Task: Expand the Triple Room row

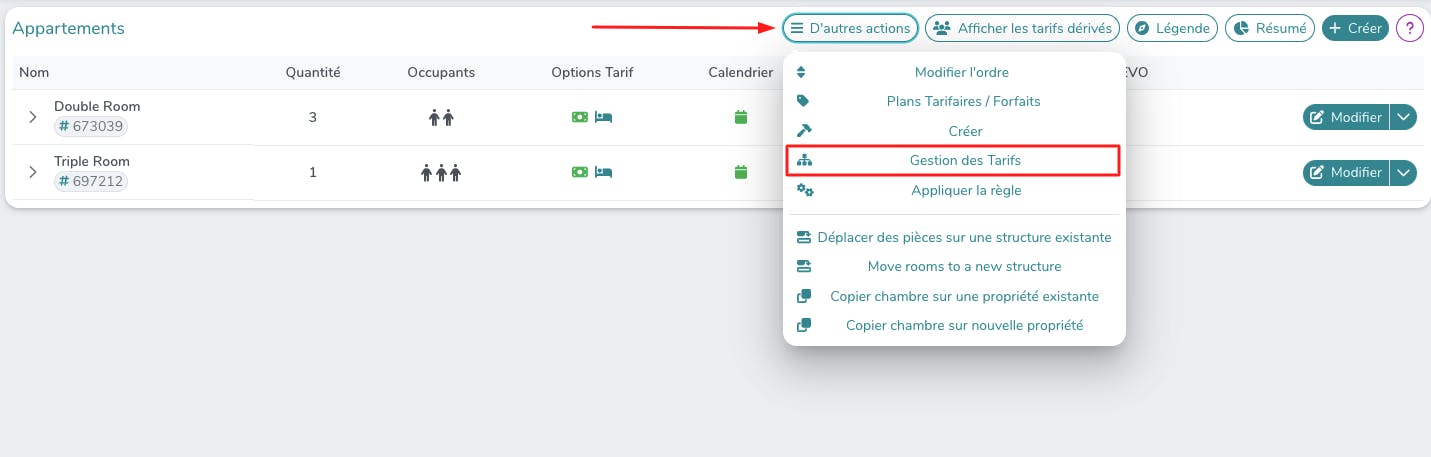Action: 33,172
